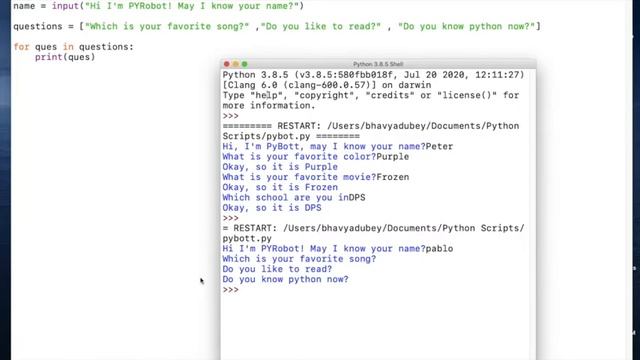This screenshot has height=360, width=640.
Task: Click 'Okay, so it is Purple' output
Action: pyautogui.click(x=280, y=167)
